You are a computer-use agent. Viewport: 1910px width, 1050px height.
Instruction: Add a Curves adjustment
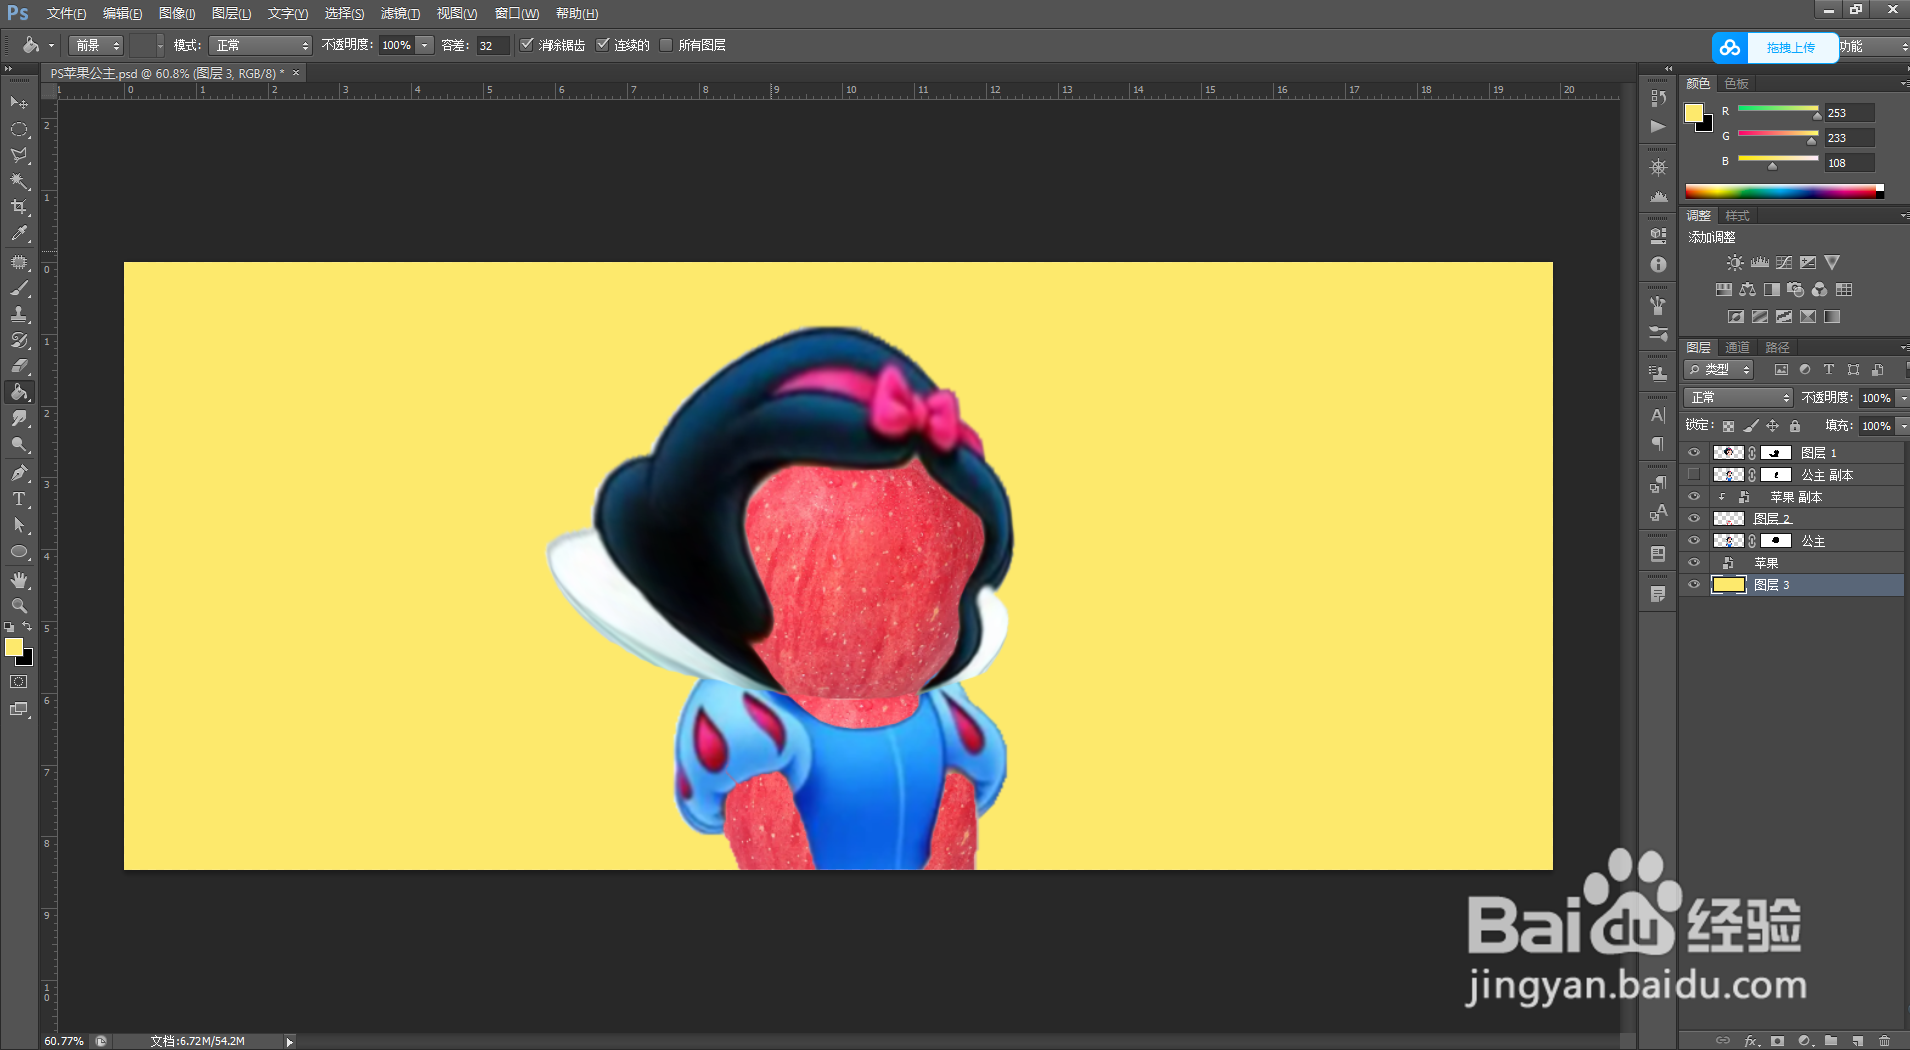[x=1784, y=263]
